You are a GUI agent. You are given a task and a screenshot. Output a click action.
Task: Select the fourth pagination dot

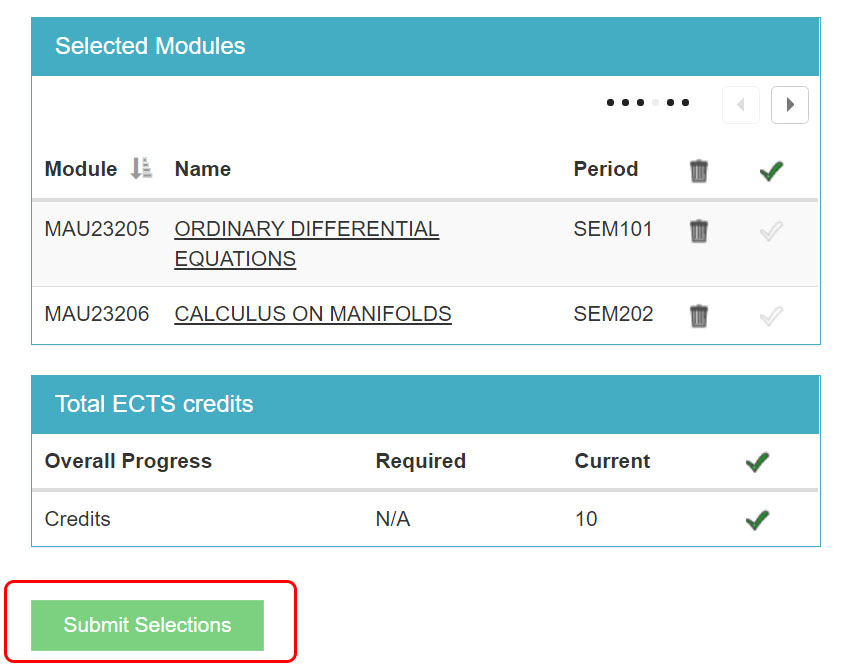pyautogui.click(x=655, y=102)
